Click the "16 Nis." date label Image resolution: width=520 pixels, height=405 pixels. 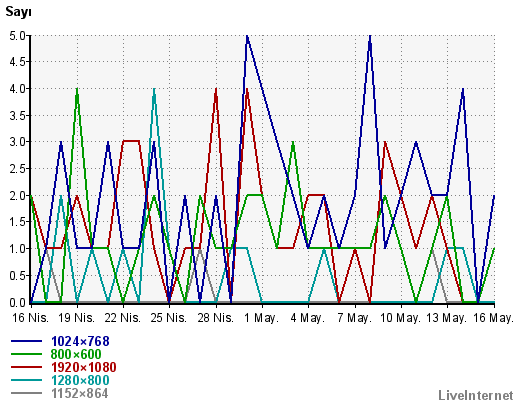(x=31, y=318)
